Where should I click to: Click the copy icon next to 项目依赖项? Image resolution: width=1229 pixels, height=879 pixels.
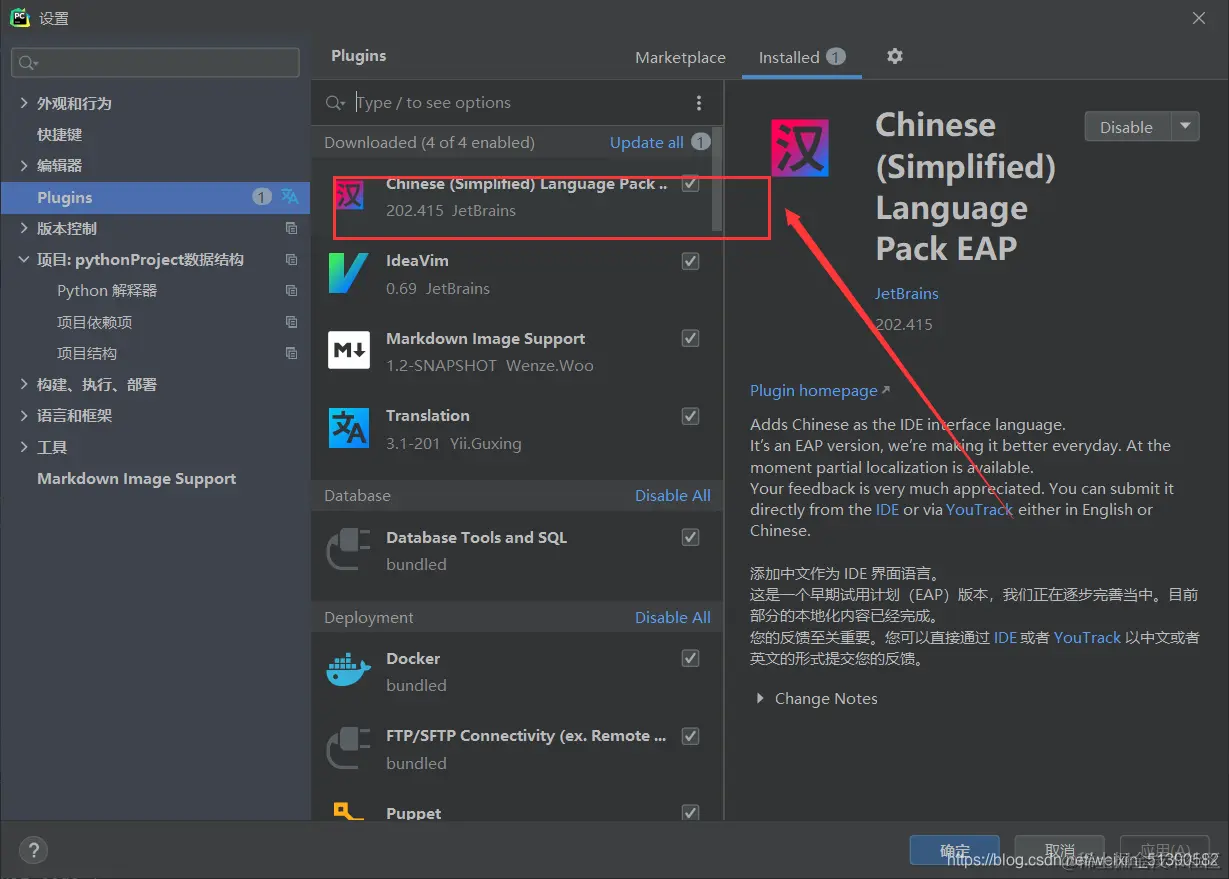click(x=291, y=322)
